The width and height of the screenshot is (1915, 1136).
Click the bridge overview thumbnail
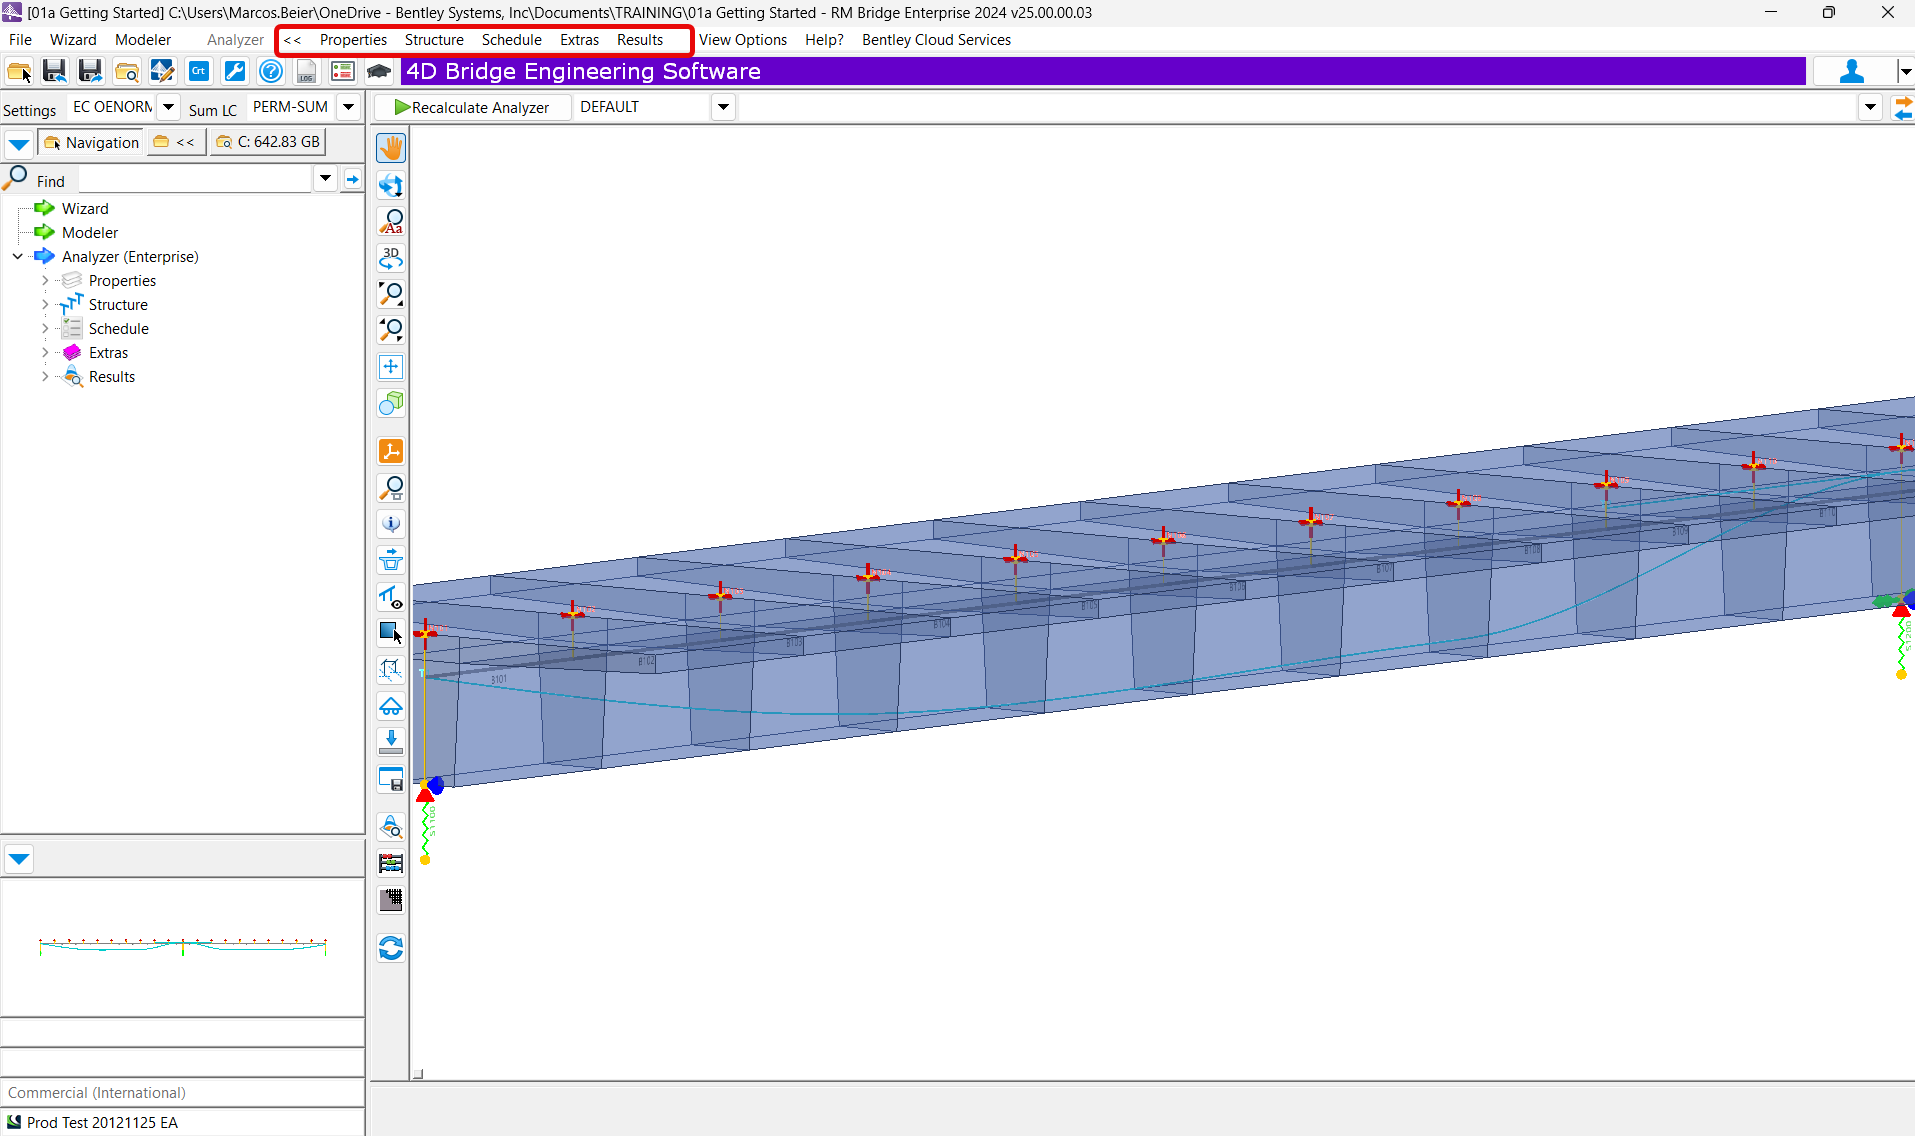coord(182,946)
